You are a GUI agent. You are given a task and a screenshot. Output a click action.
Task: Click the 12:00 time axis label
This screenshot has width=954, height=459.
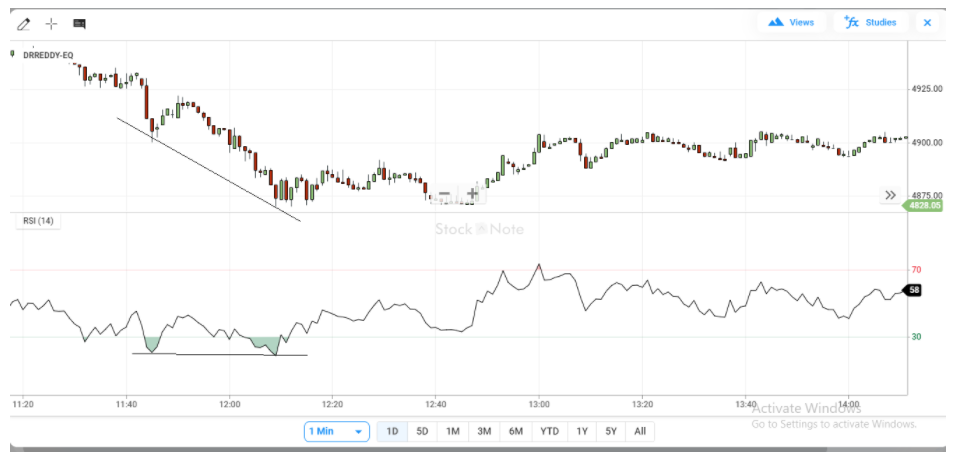[x=229, y=404]
